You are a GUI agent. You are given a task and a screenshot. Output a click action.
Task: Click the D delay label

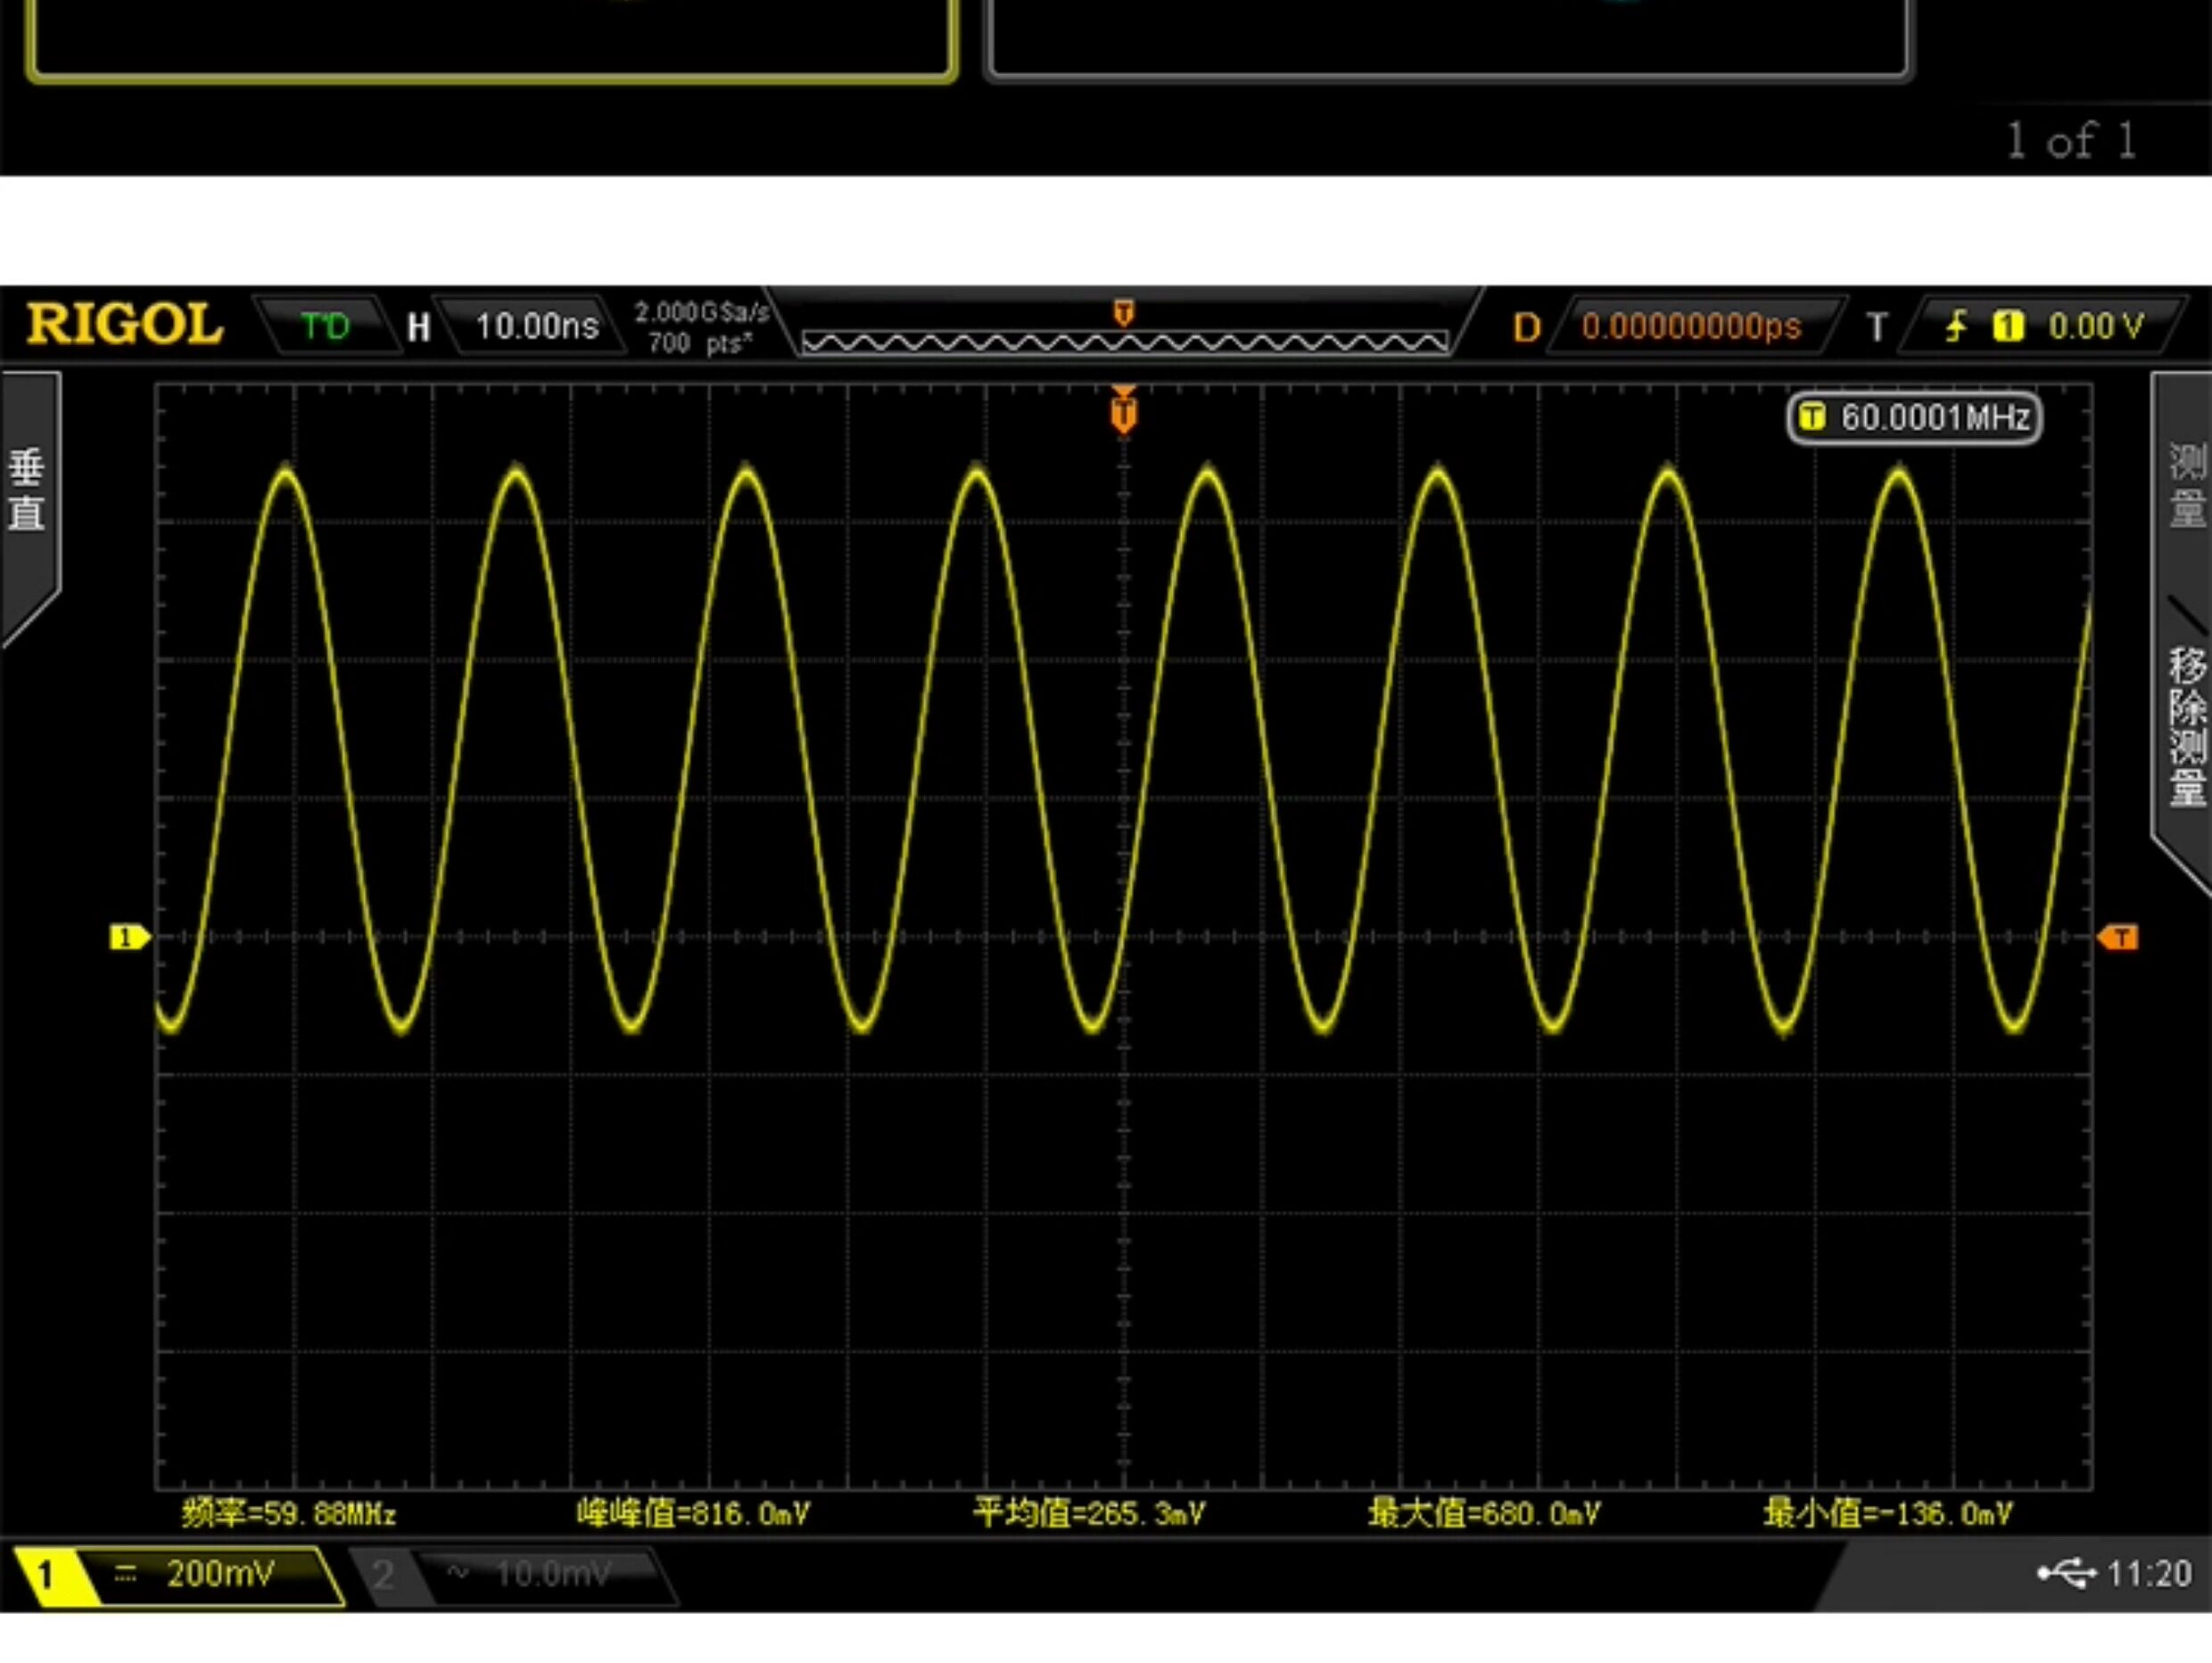coord(1526,327)
